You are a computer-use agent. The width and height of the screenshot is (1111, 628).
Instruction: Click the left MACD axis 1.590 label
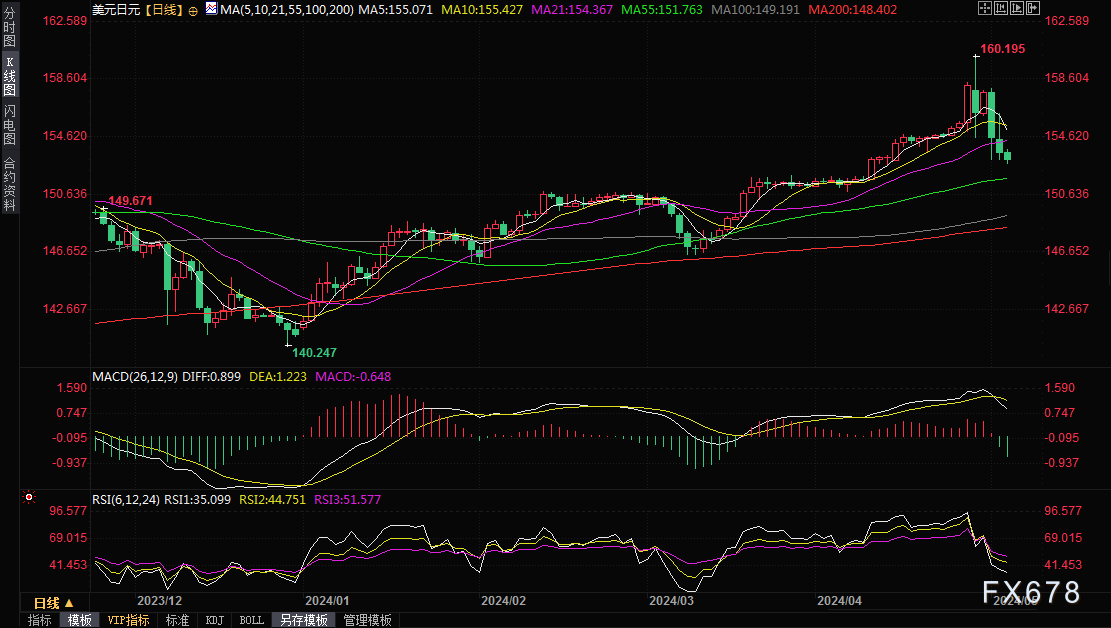pyautogui.click(x=72, y=388)
